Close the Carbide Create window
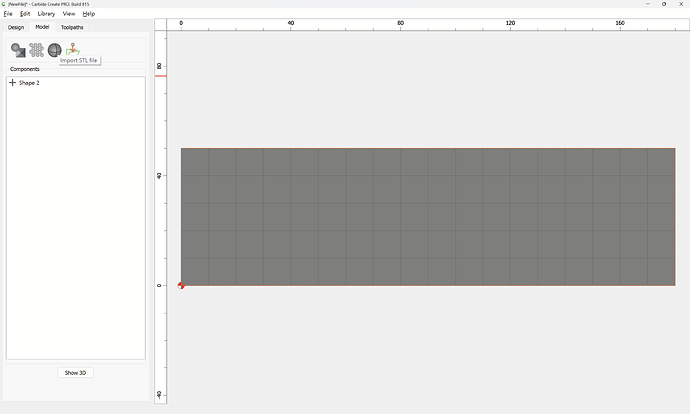This screenshot has height=414, width=690. point(681,4)
